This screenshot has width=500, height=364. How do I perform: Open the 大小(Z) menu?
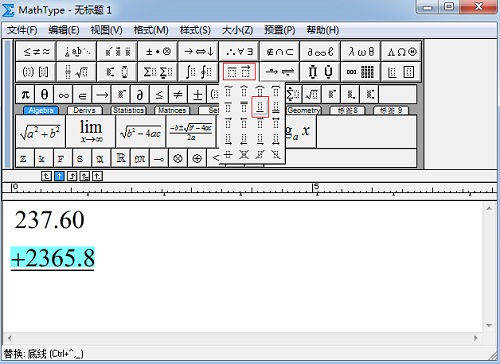(x=238, y=30)
